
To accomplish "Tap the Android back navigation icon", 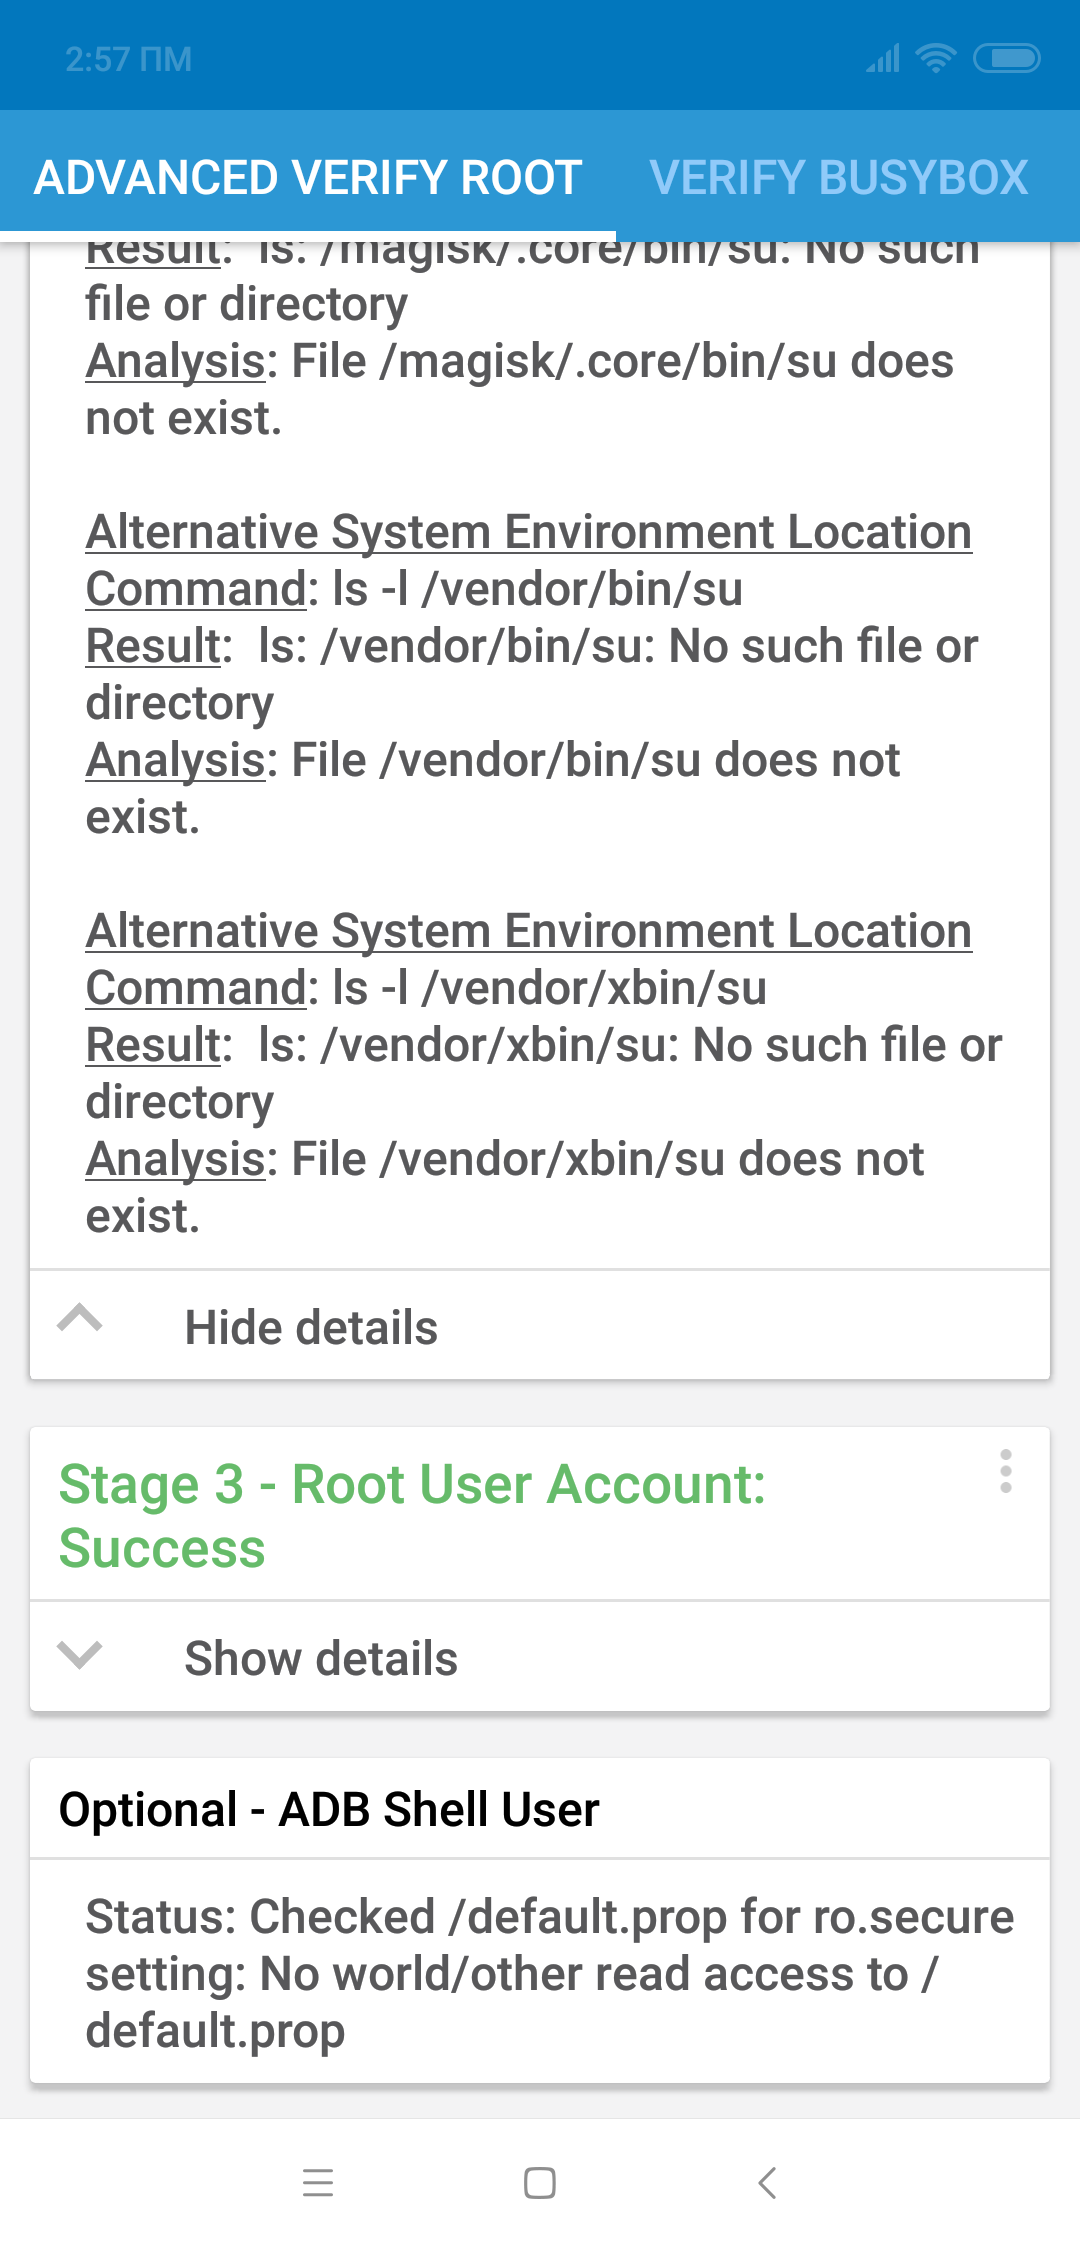I will pos(767,2182).
